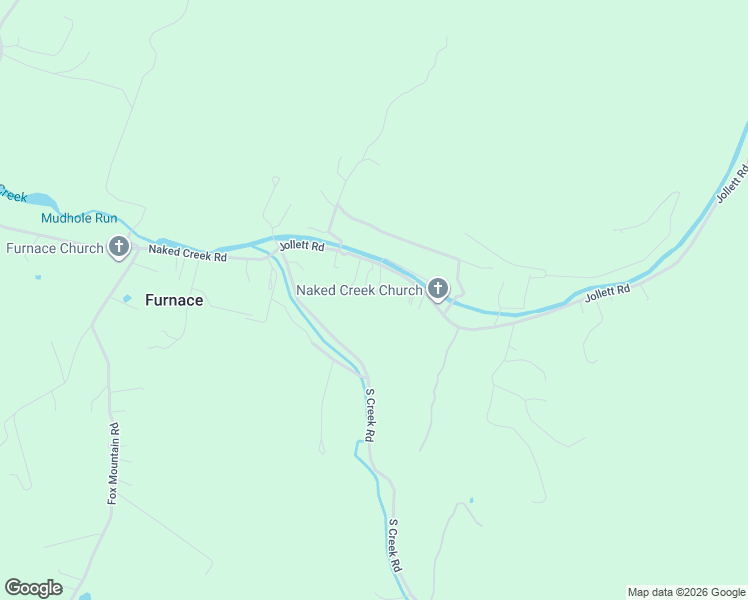Click the Naked Creek Rd label

point(187,253)
